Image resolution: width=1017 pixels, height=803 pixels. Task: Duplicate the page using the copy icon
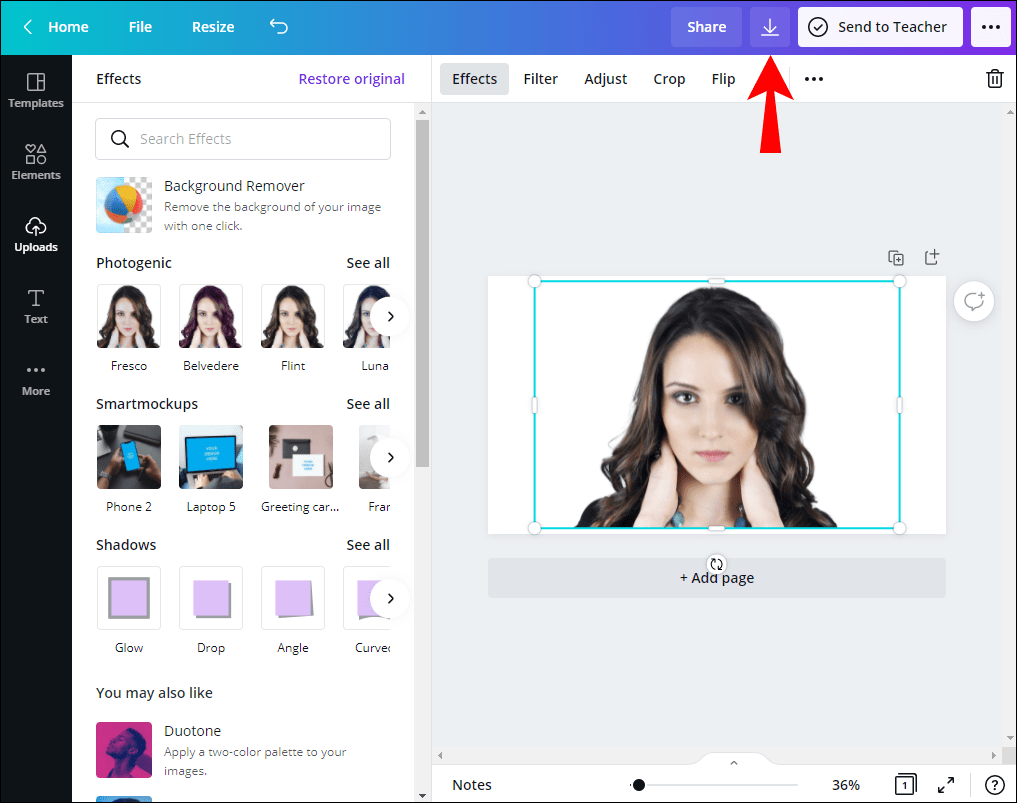click(x=896, y=257)
